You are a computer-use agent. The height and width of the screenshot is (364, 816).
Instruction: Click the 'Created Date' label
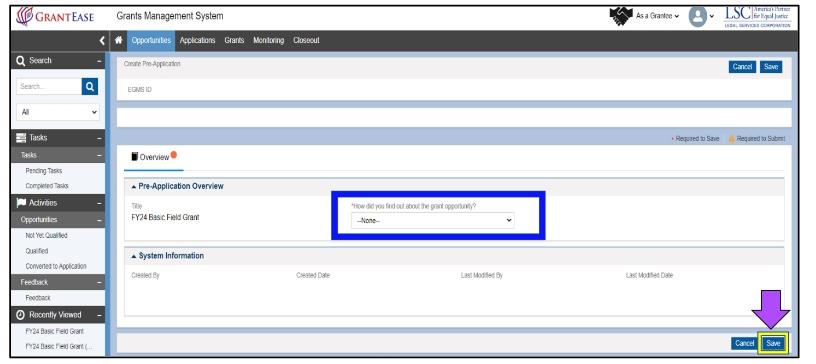point(313,275)
